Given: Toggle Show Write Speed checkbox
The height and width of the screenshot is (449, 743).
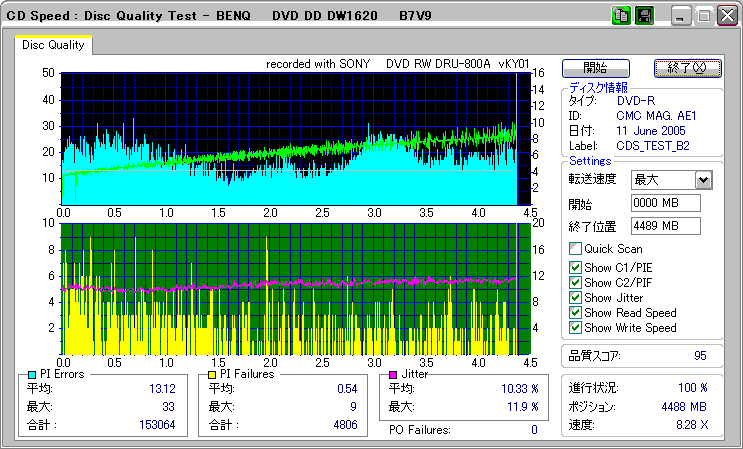Looking at the screenshot, I should click(575, 328).
